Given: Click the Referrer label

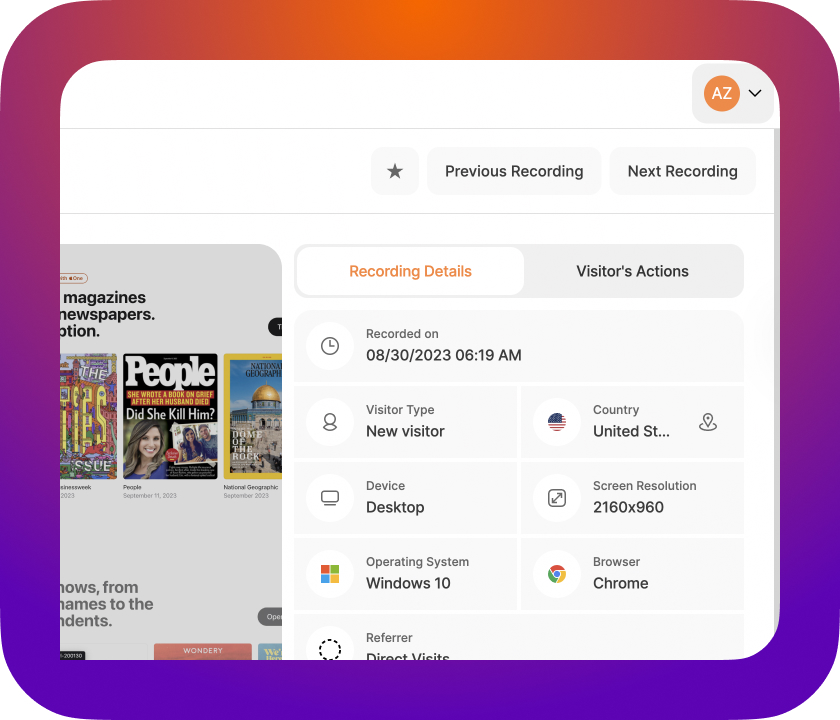Looking at the screenshot, I should (389, 638).
